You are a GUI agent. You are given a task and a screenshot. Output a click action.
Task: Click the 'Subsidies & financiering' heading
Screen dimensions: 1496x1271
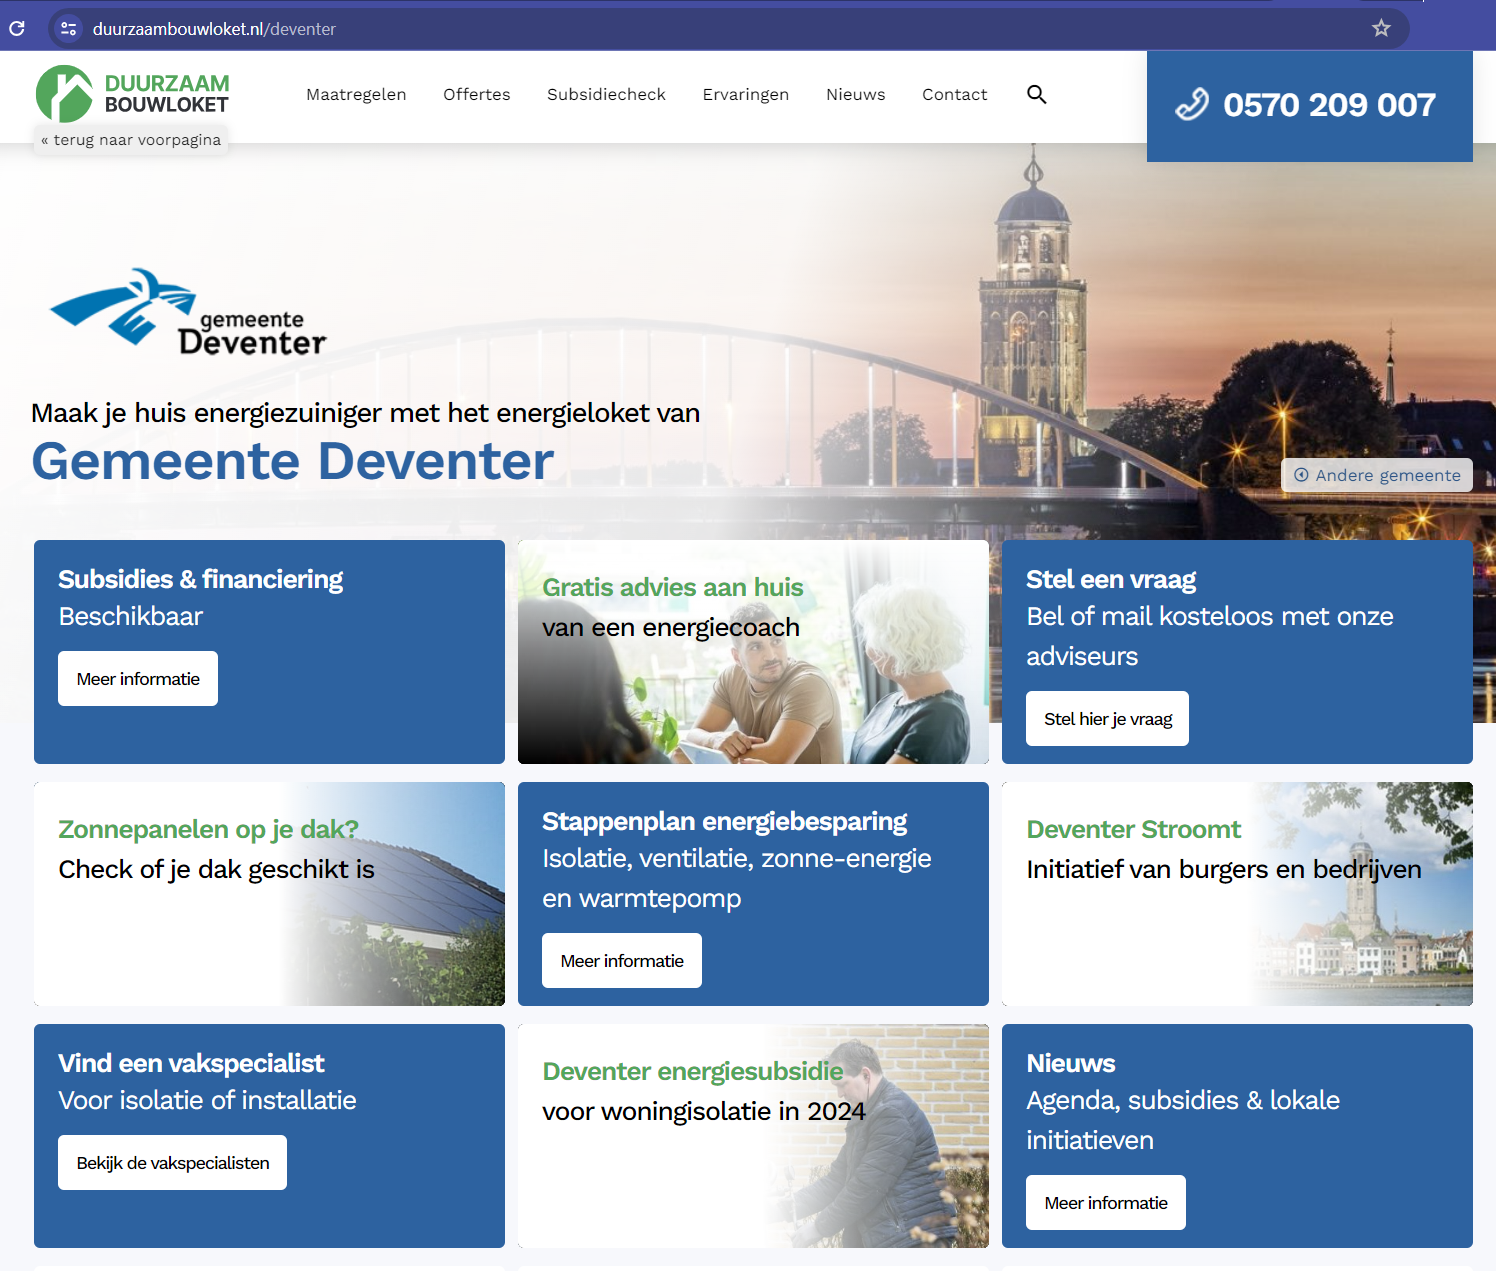point(200,580)
